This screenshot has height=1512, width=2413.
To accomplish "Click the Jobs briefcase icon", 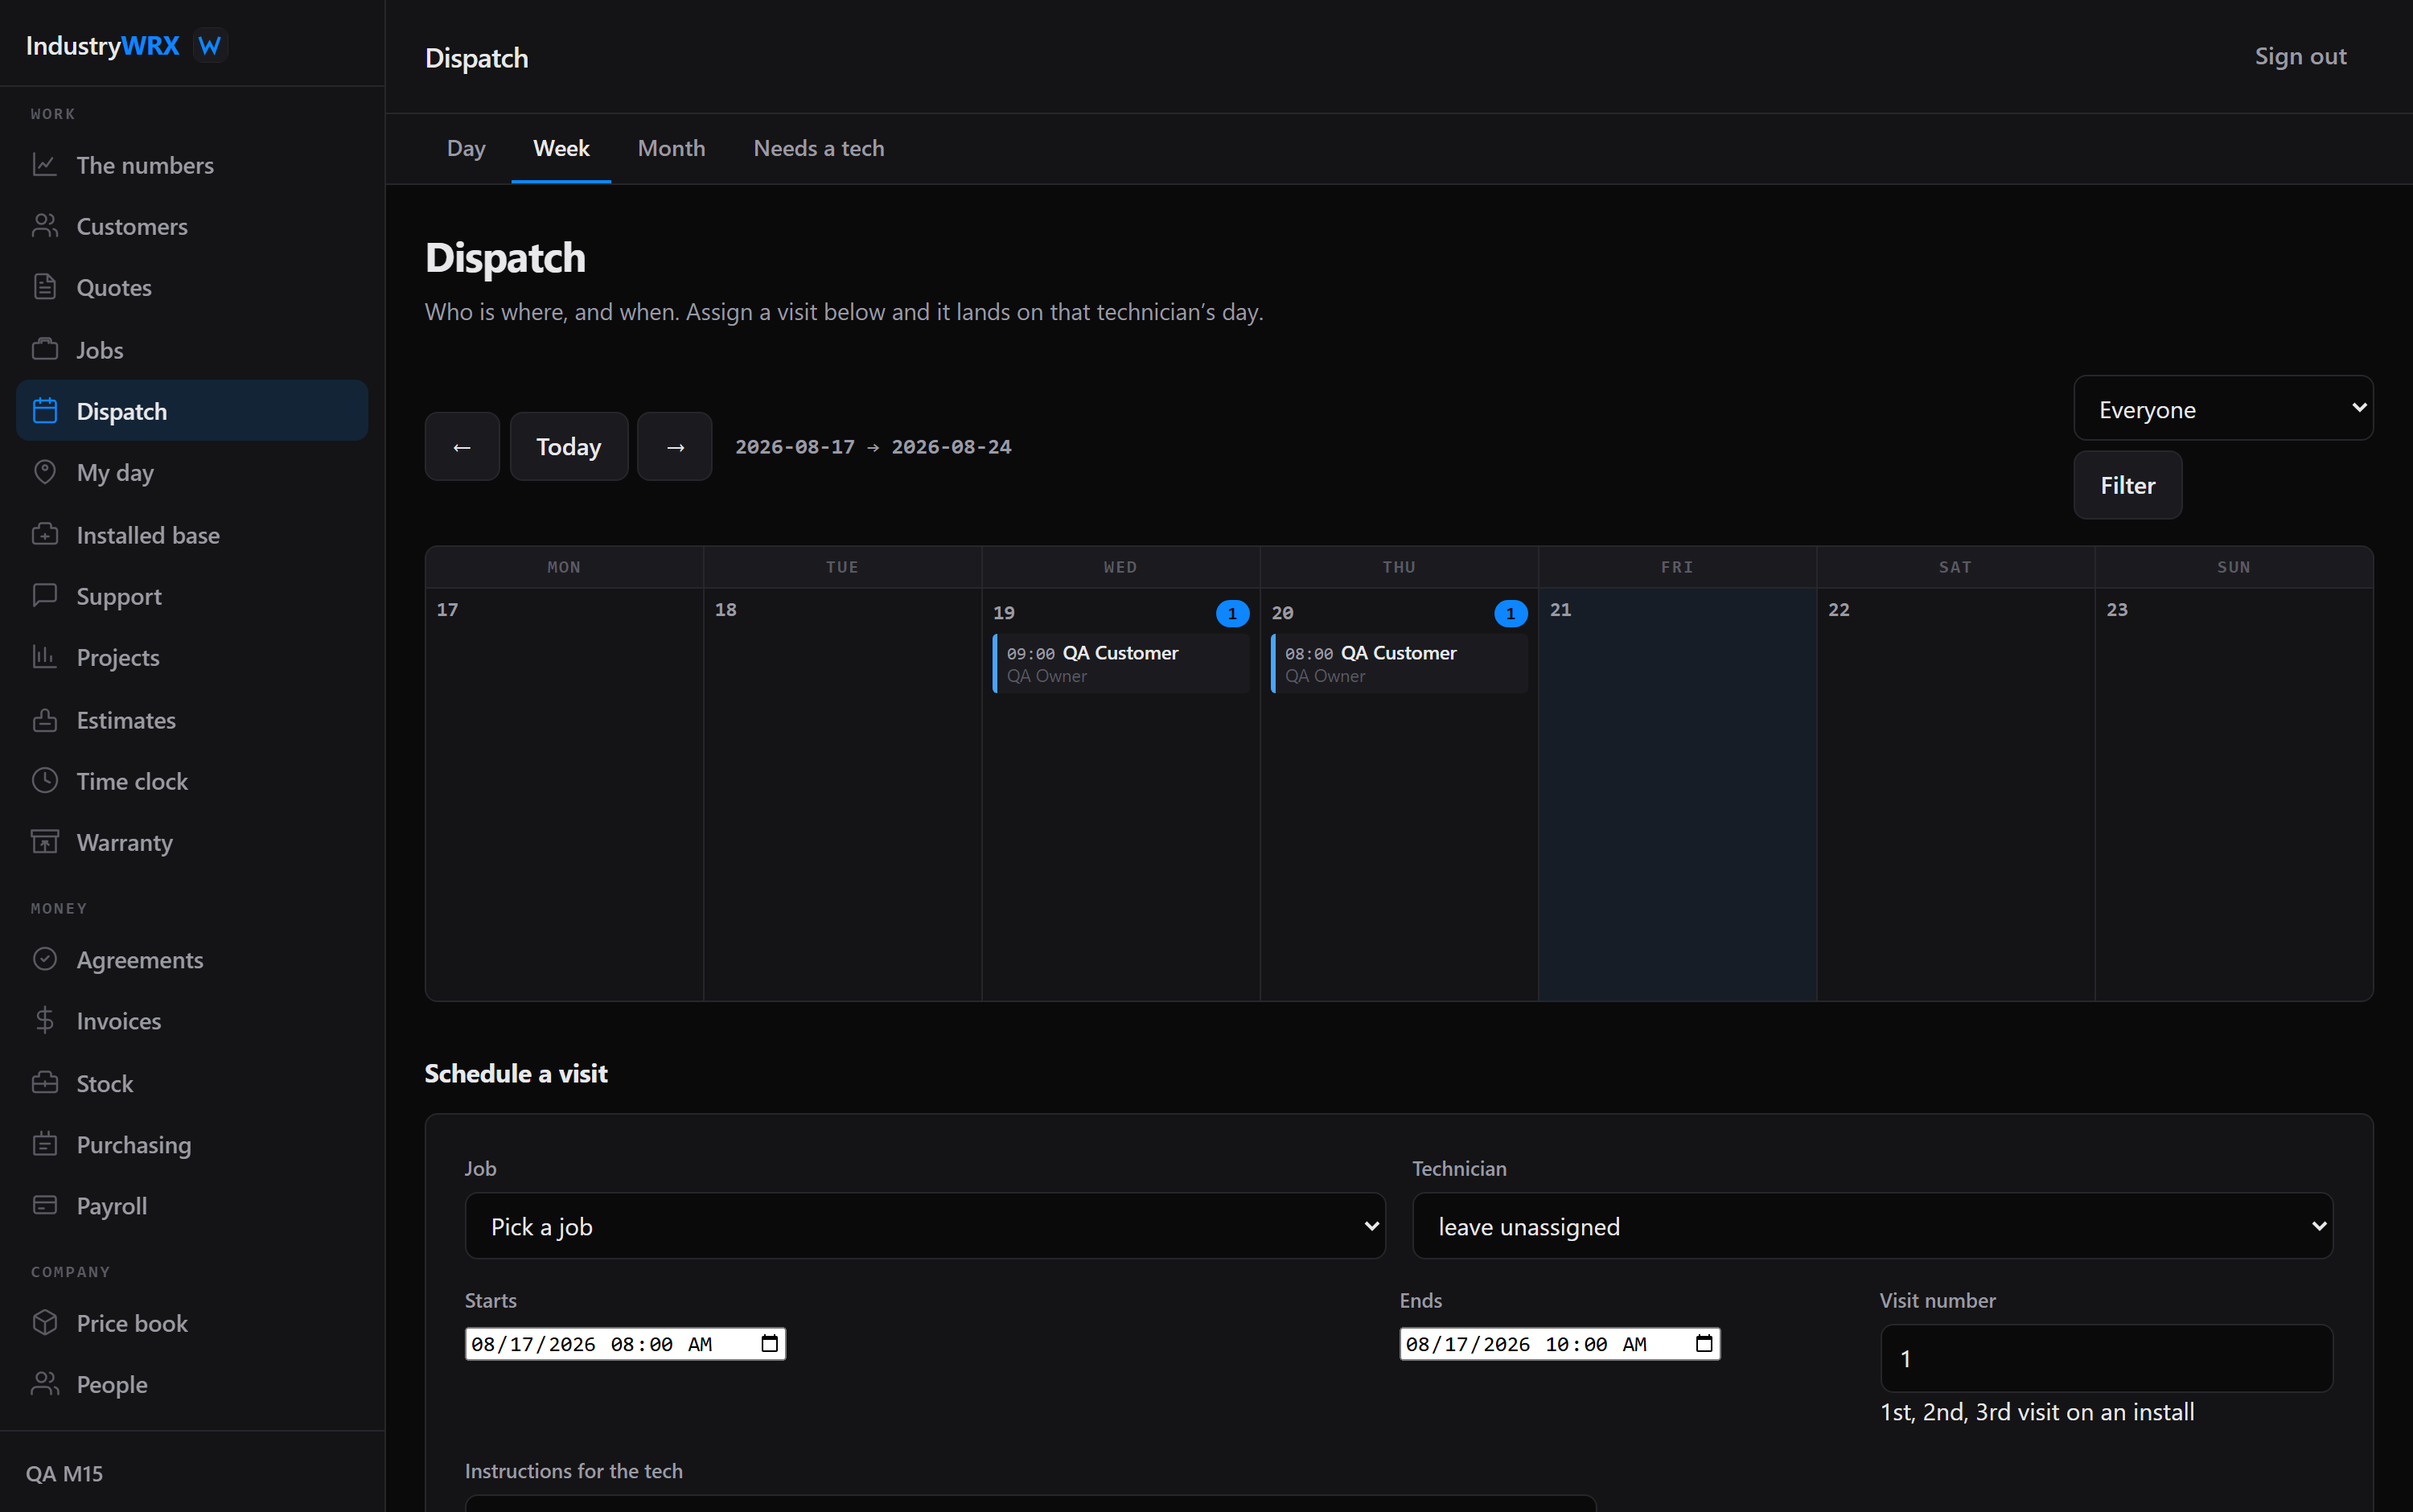I will [x=45, y=349].
